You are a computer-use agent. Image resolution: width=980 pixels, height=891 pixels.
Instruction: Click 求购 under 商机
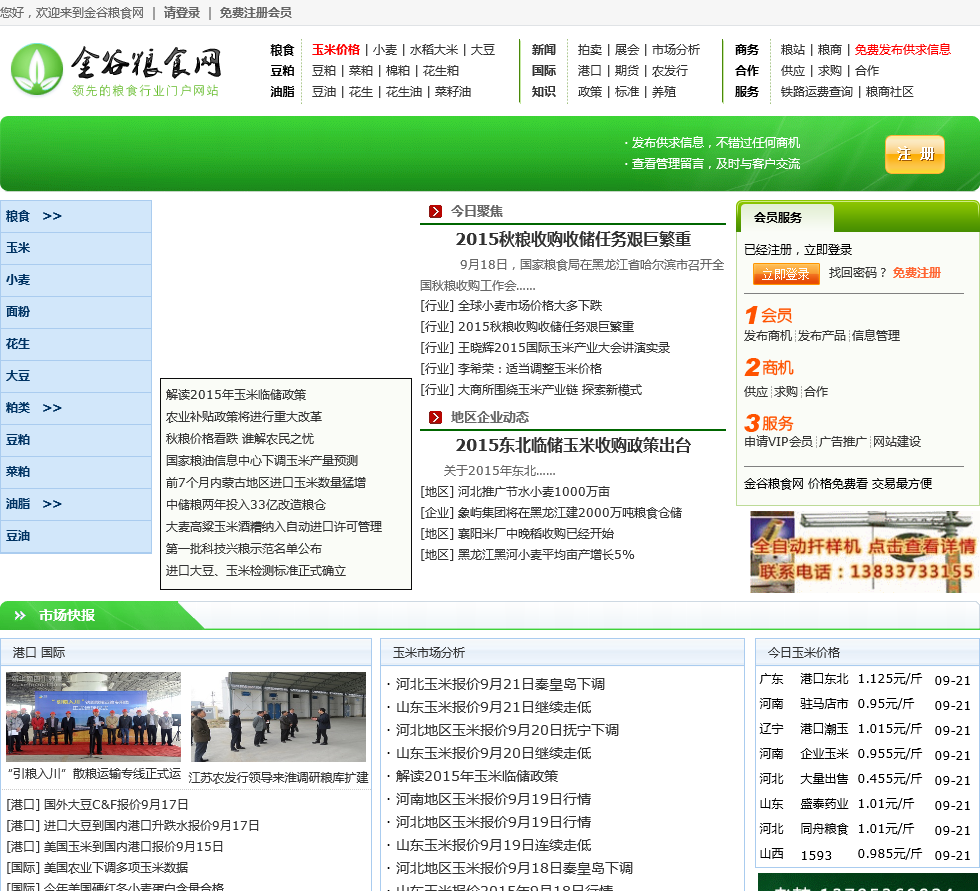[786, 392]
